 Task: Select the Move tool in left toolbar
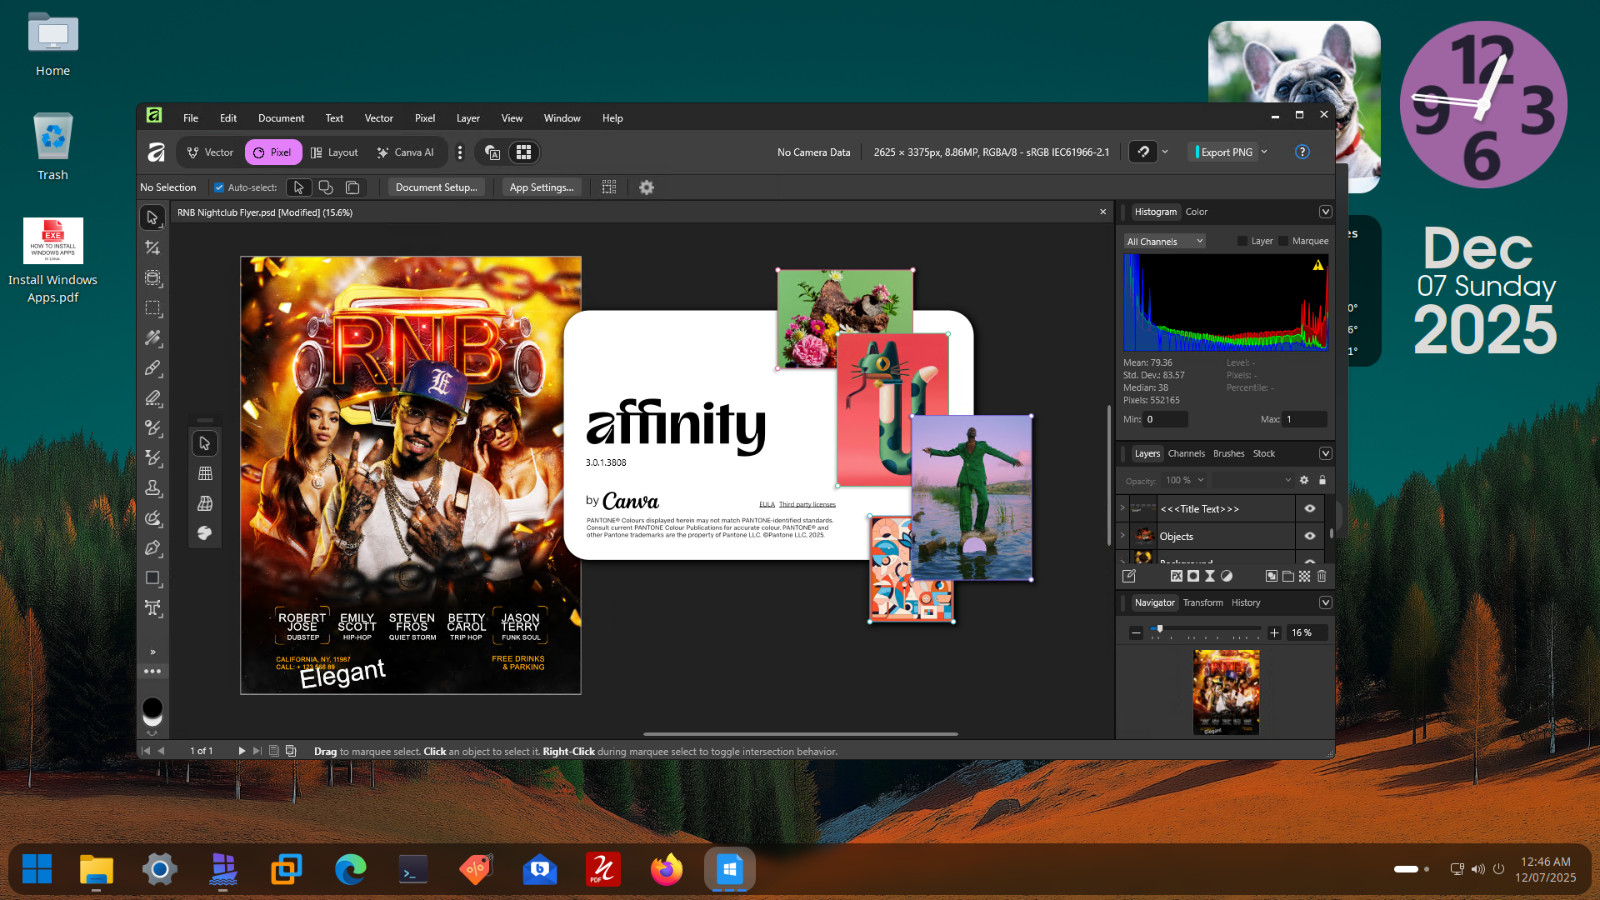tap(152, 217)
